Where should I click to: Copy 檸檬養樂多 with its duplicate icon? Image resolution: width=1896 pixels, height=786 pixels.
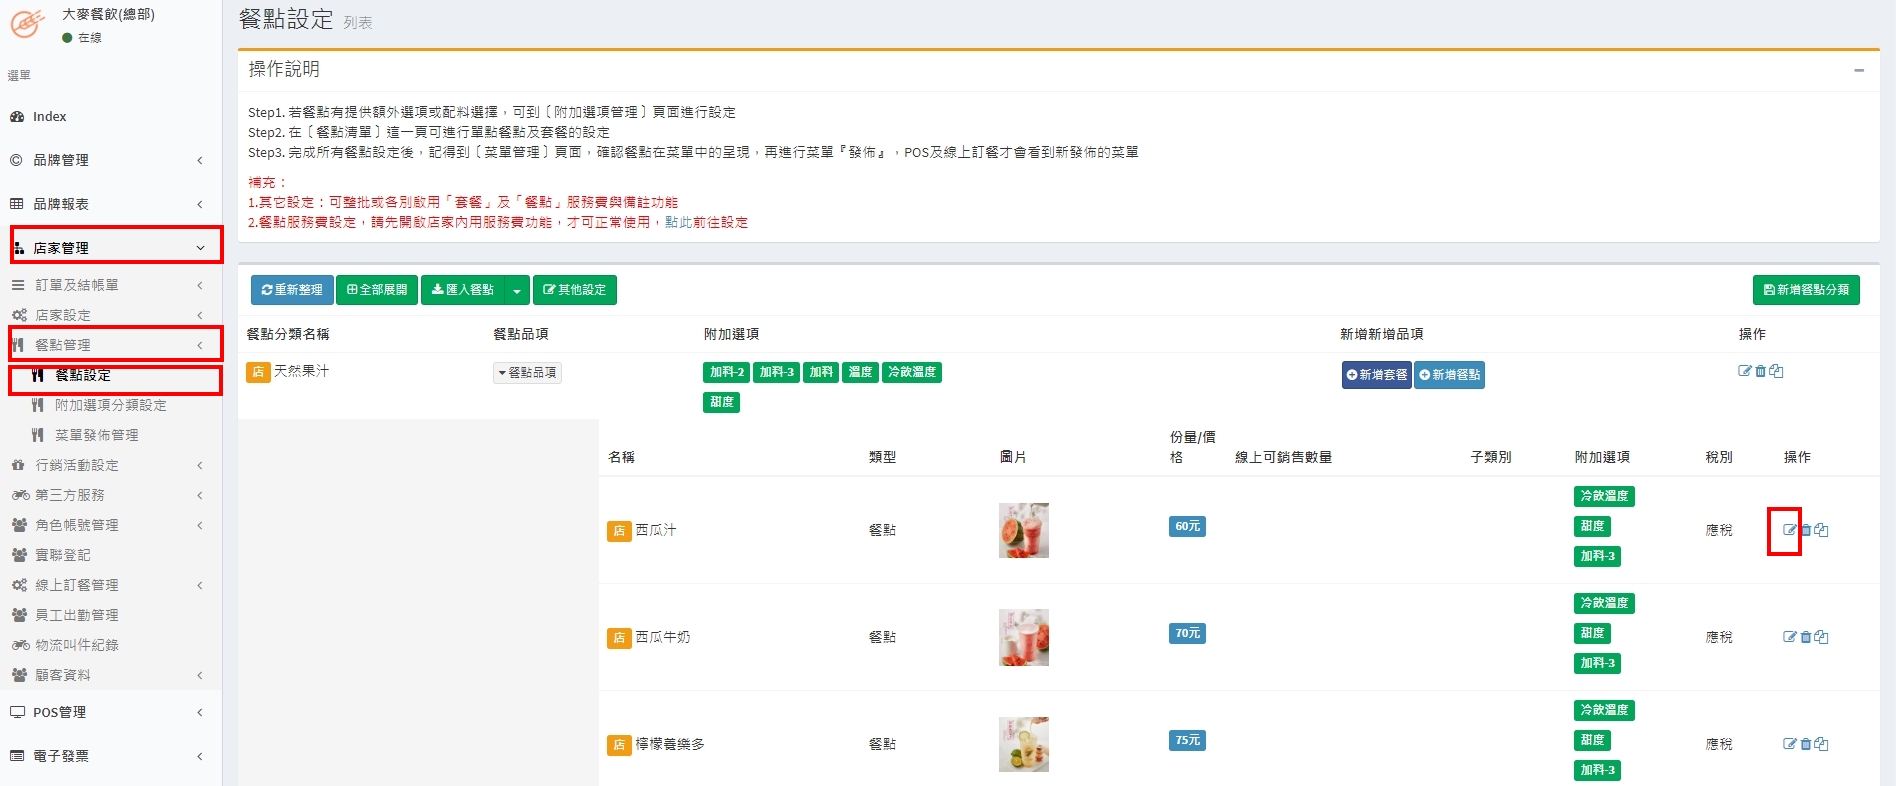(1822, 744)
